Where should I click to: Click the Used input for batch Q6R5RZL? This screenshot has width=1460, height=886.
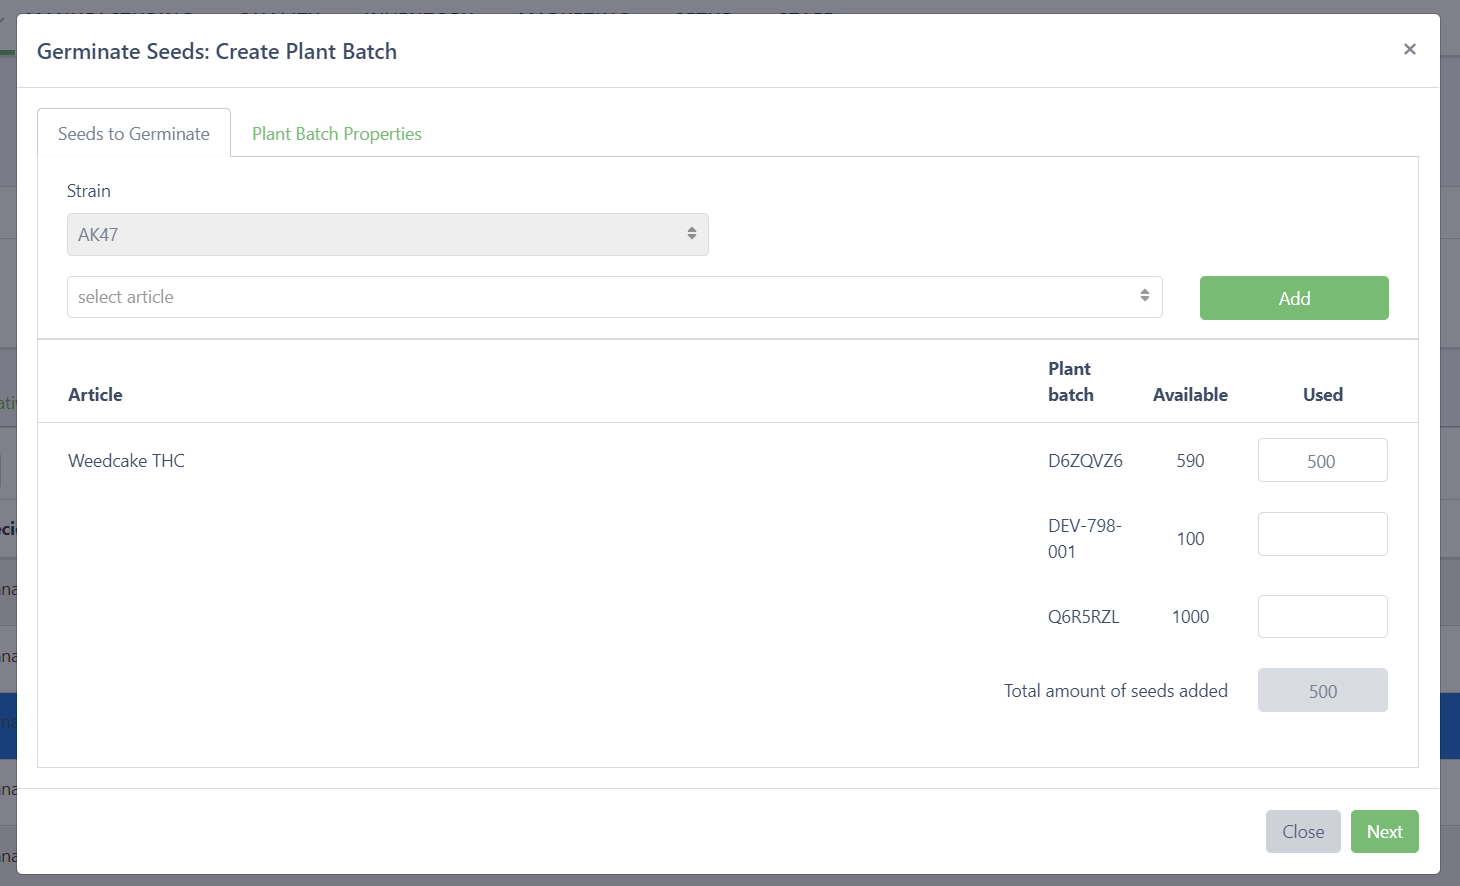[1321, 616]
